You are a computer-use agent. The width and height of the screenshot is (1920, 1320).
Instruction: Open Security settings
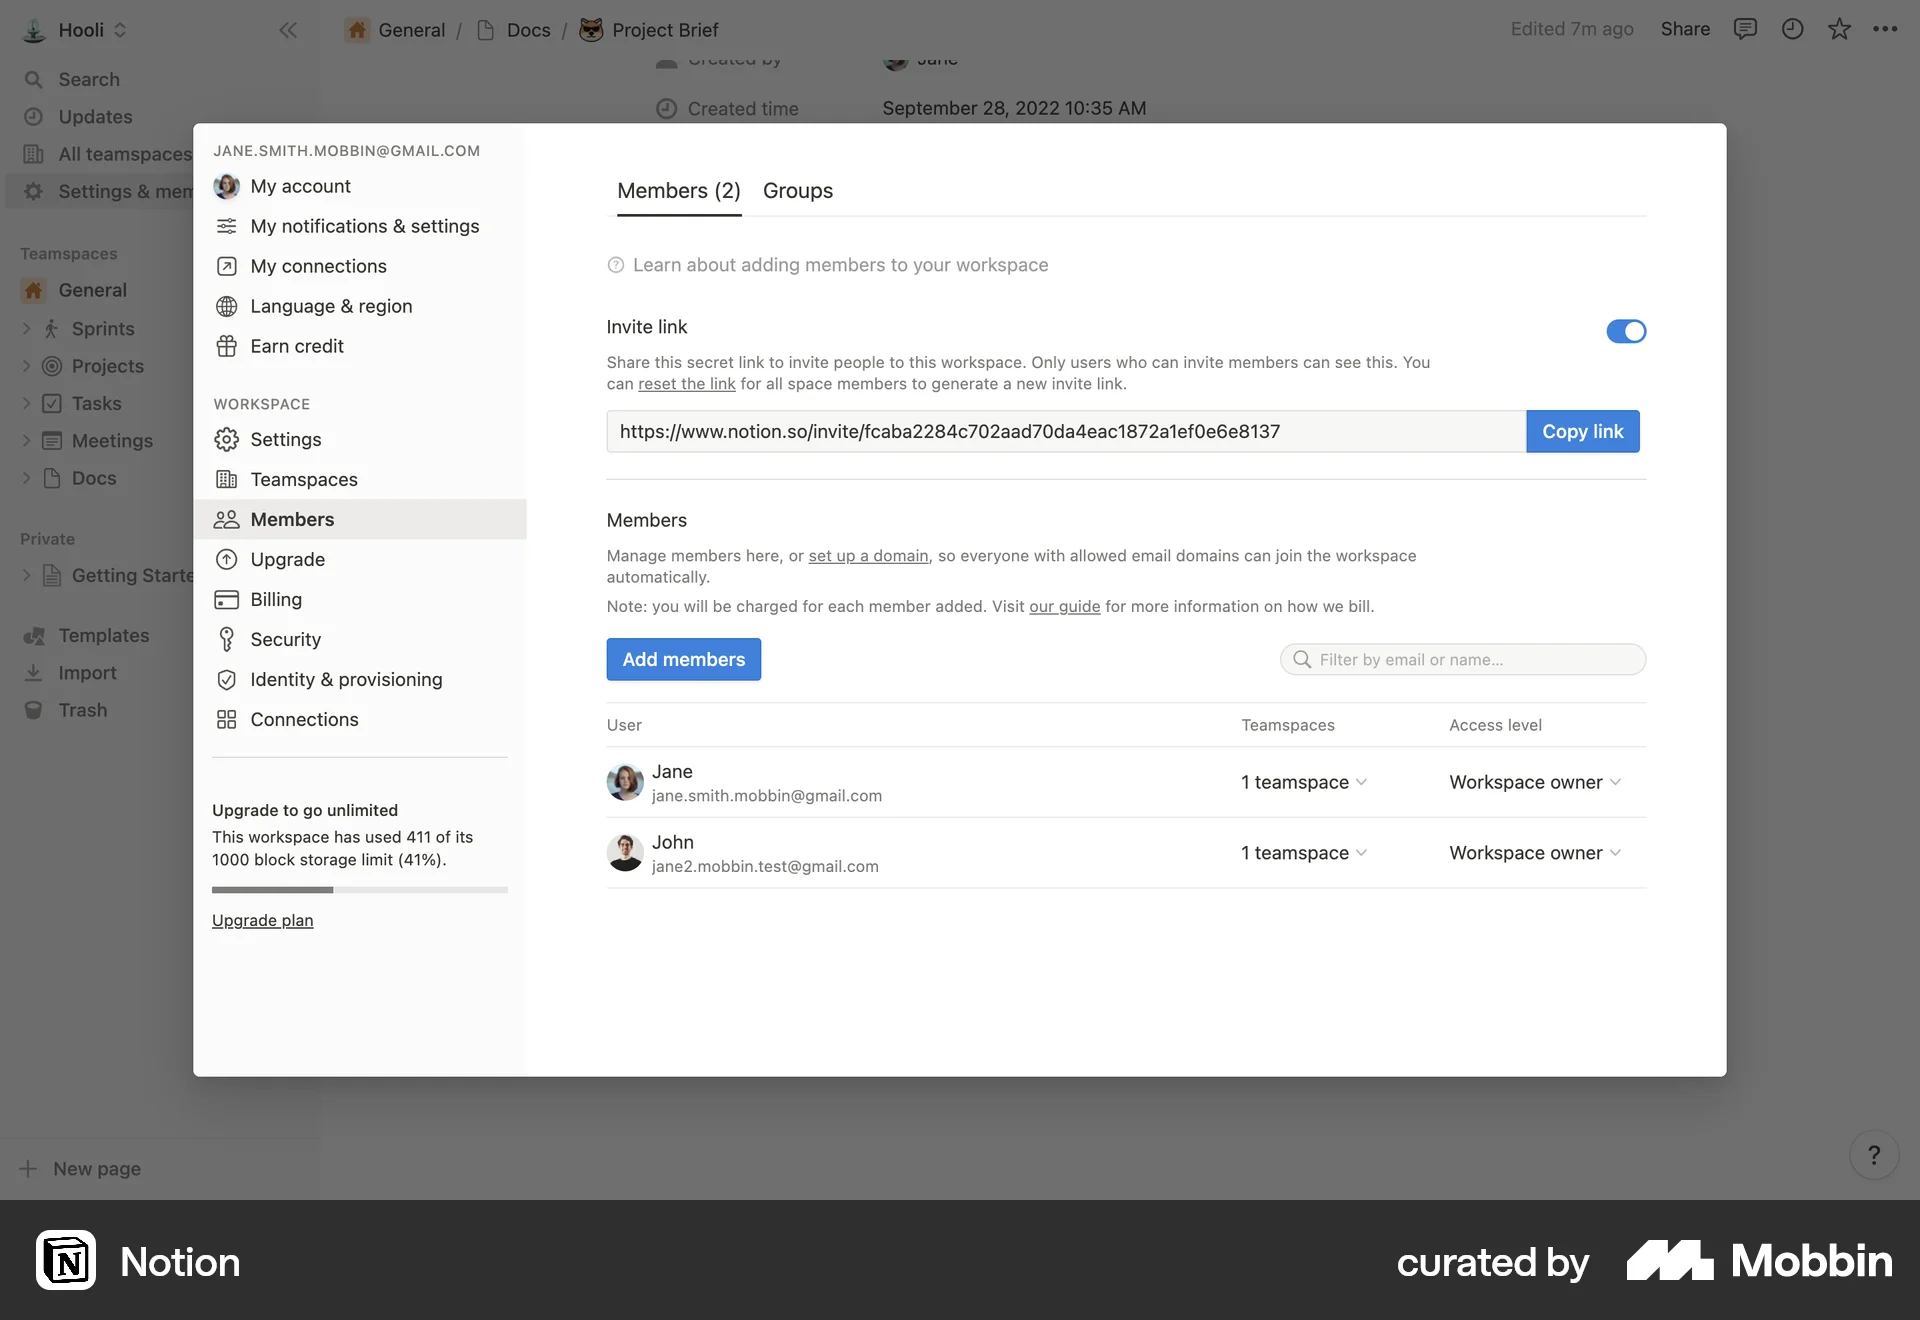pyautogui.click(x=286, y=639)
